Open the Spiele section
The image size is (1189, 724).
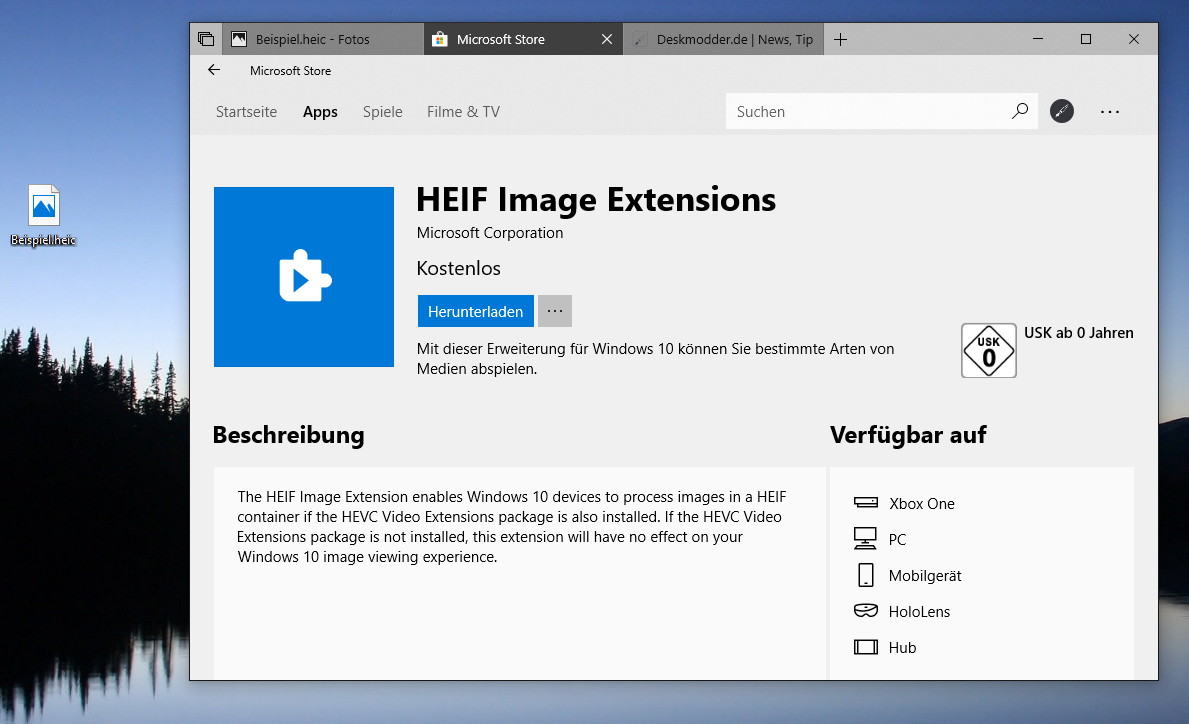click(382, 112)
